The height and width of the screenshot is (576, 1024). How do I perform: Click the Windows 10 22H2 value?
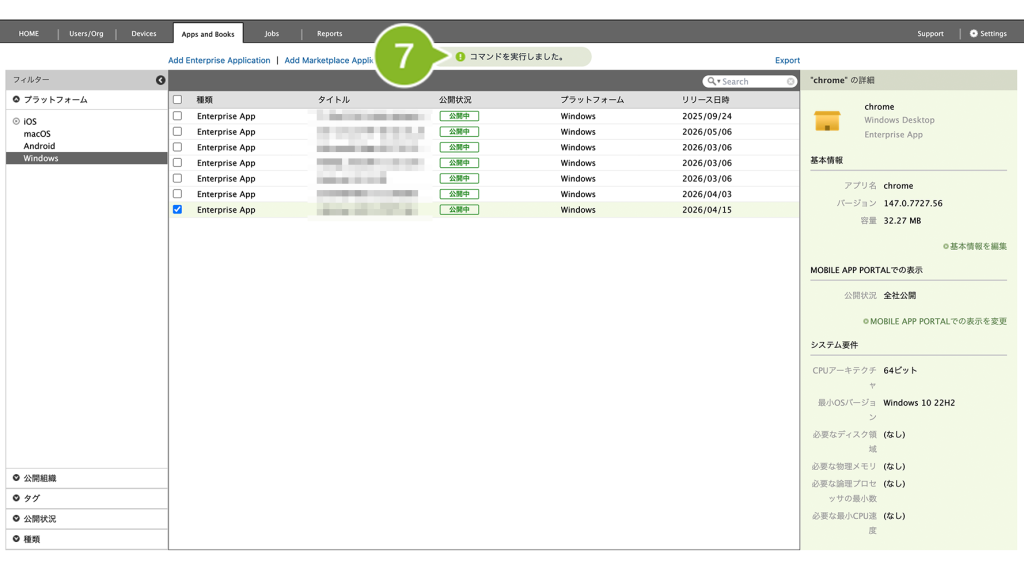[x=919, y=403]
